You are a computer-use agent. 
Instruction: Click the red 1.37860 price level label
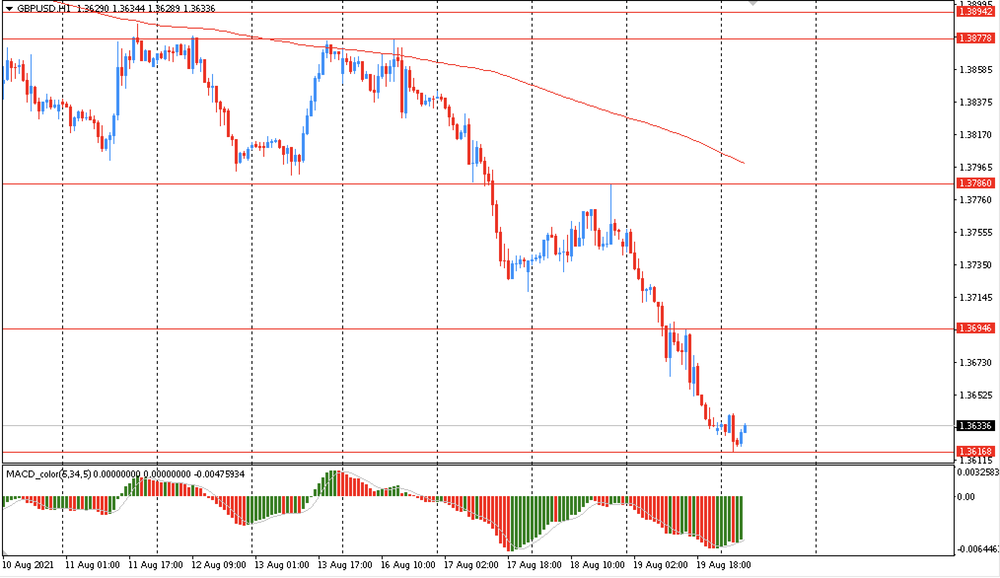coord(976,183)
